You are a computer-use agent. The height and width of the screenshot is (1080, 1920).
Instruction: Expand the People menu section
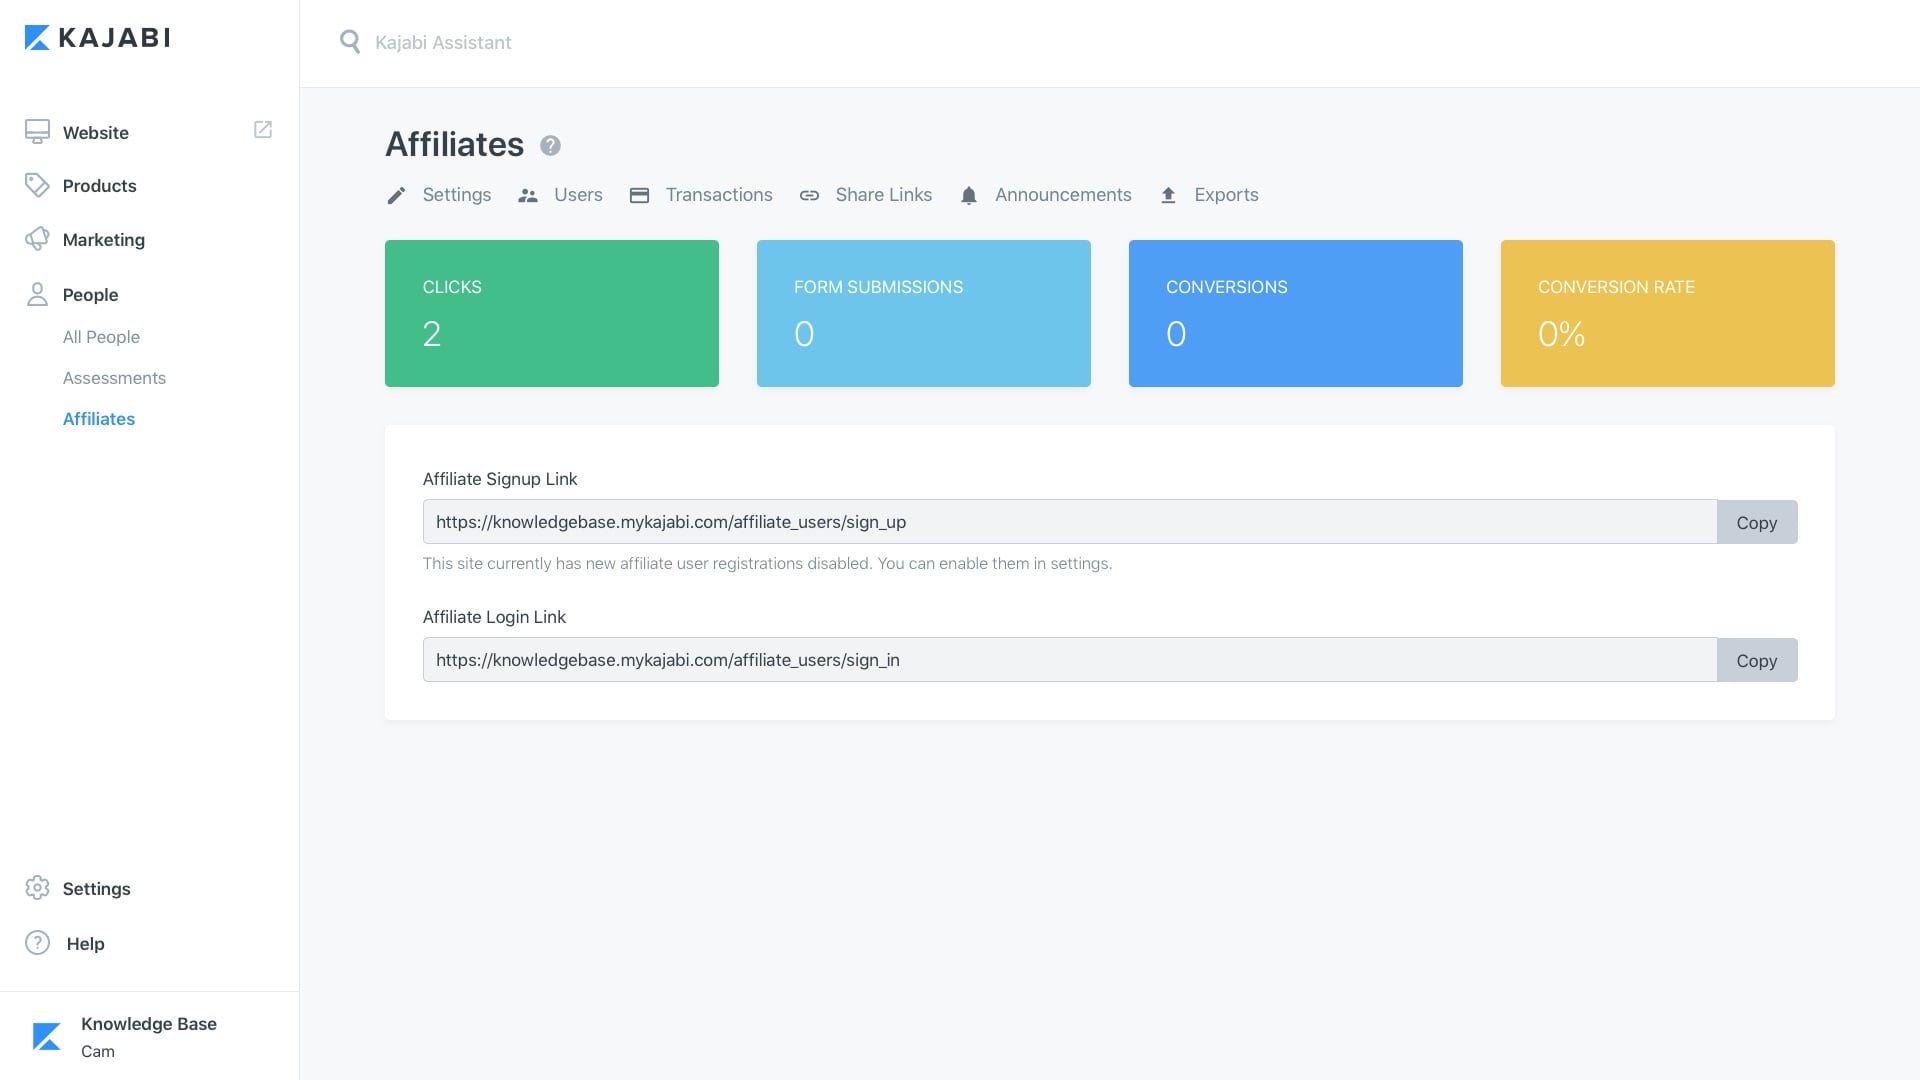point(90,294)
